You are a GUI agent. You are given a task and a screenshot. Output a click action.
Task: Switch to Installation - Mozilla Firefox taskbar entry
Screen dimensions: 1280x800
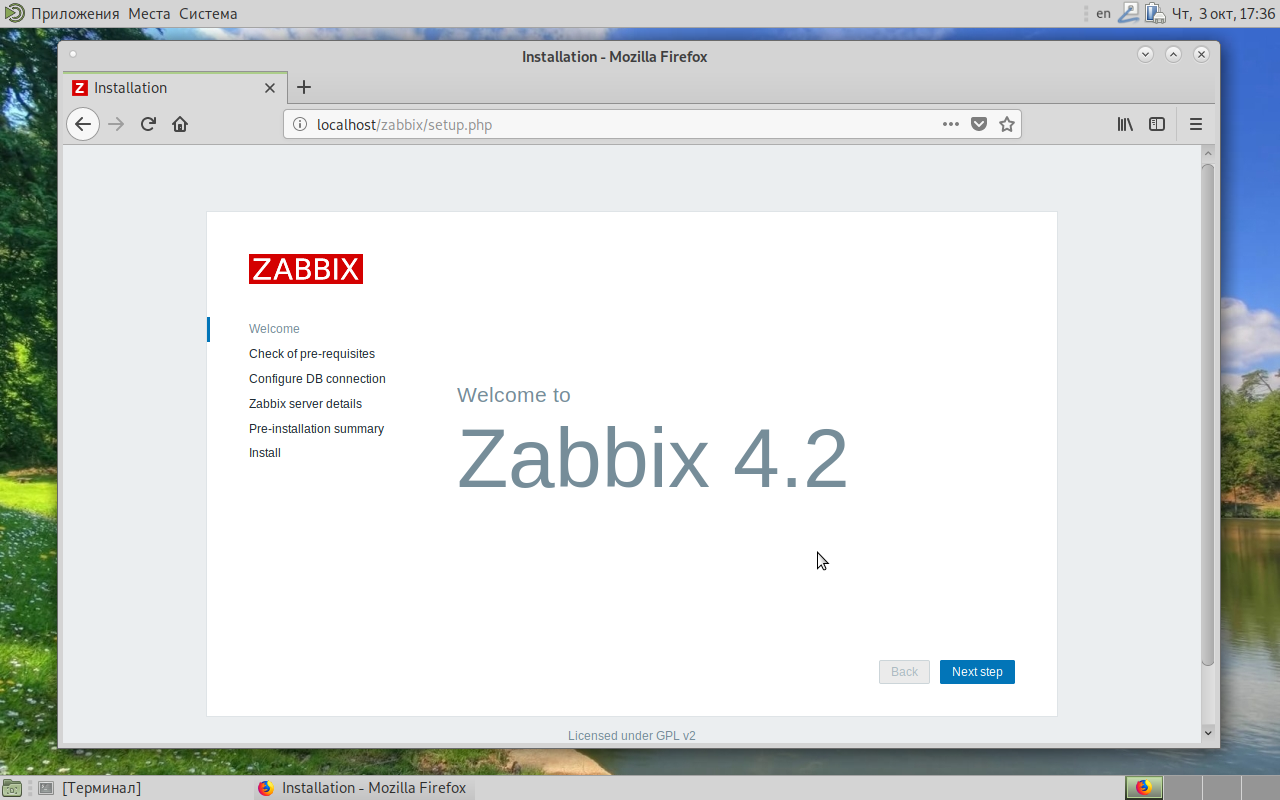(x=362, y=788)
